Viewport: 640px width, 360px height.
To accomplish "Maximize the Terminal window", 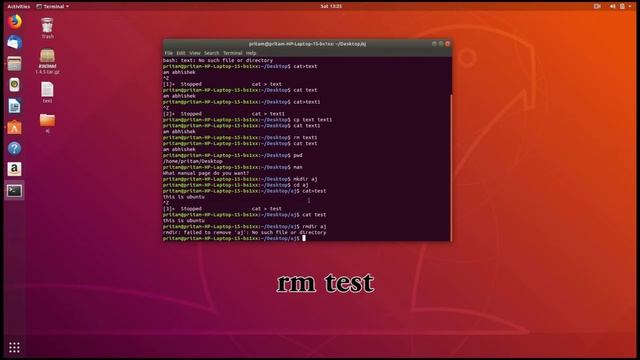I will [441, 44].
